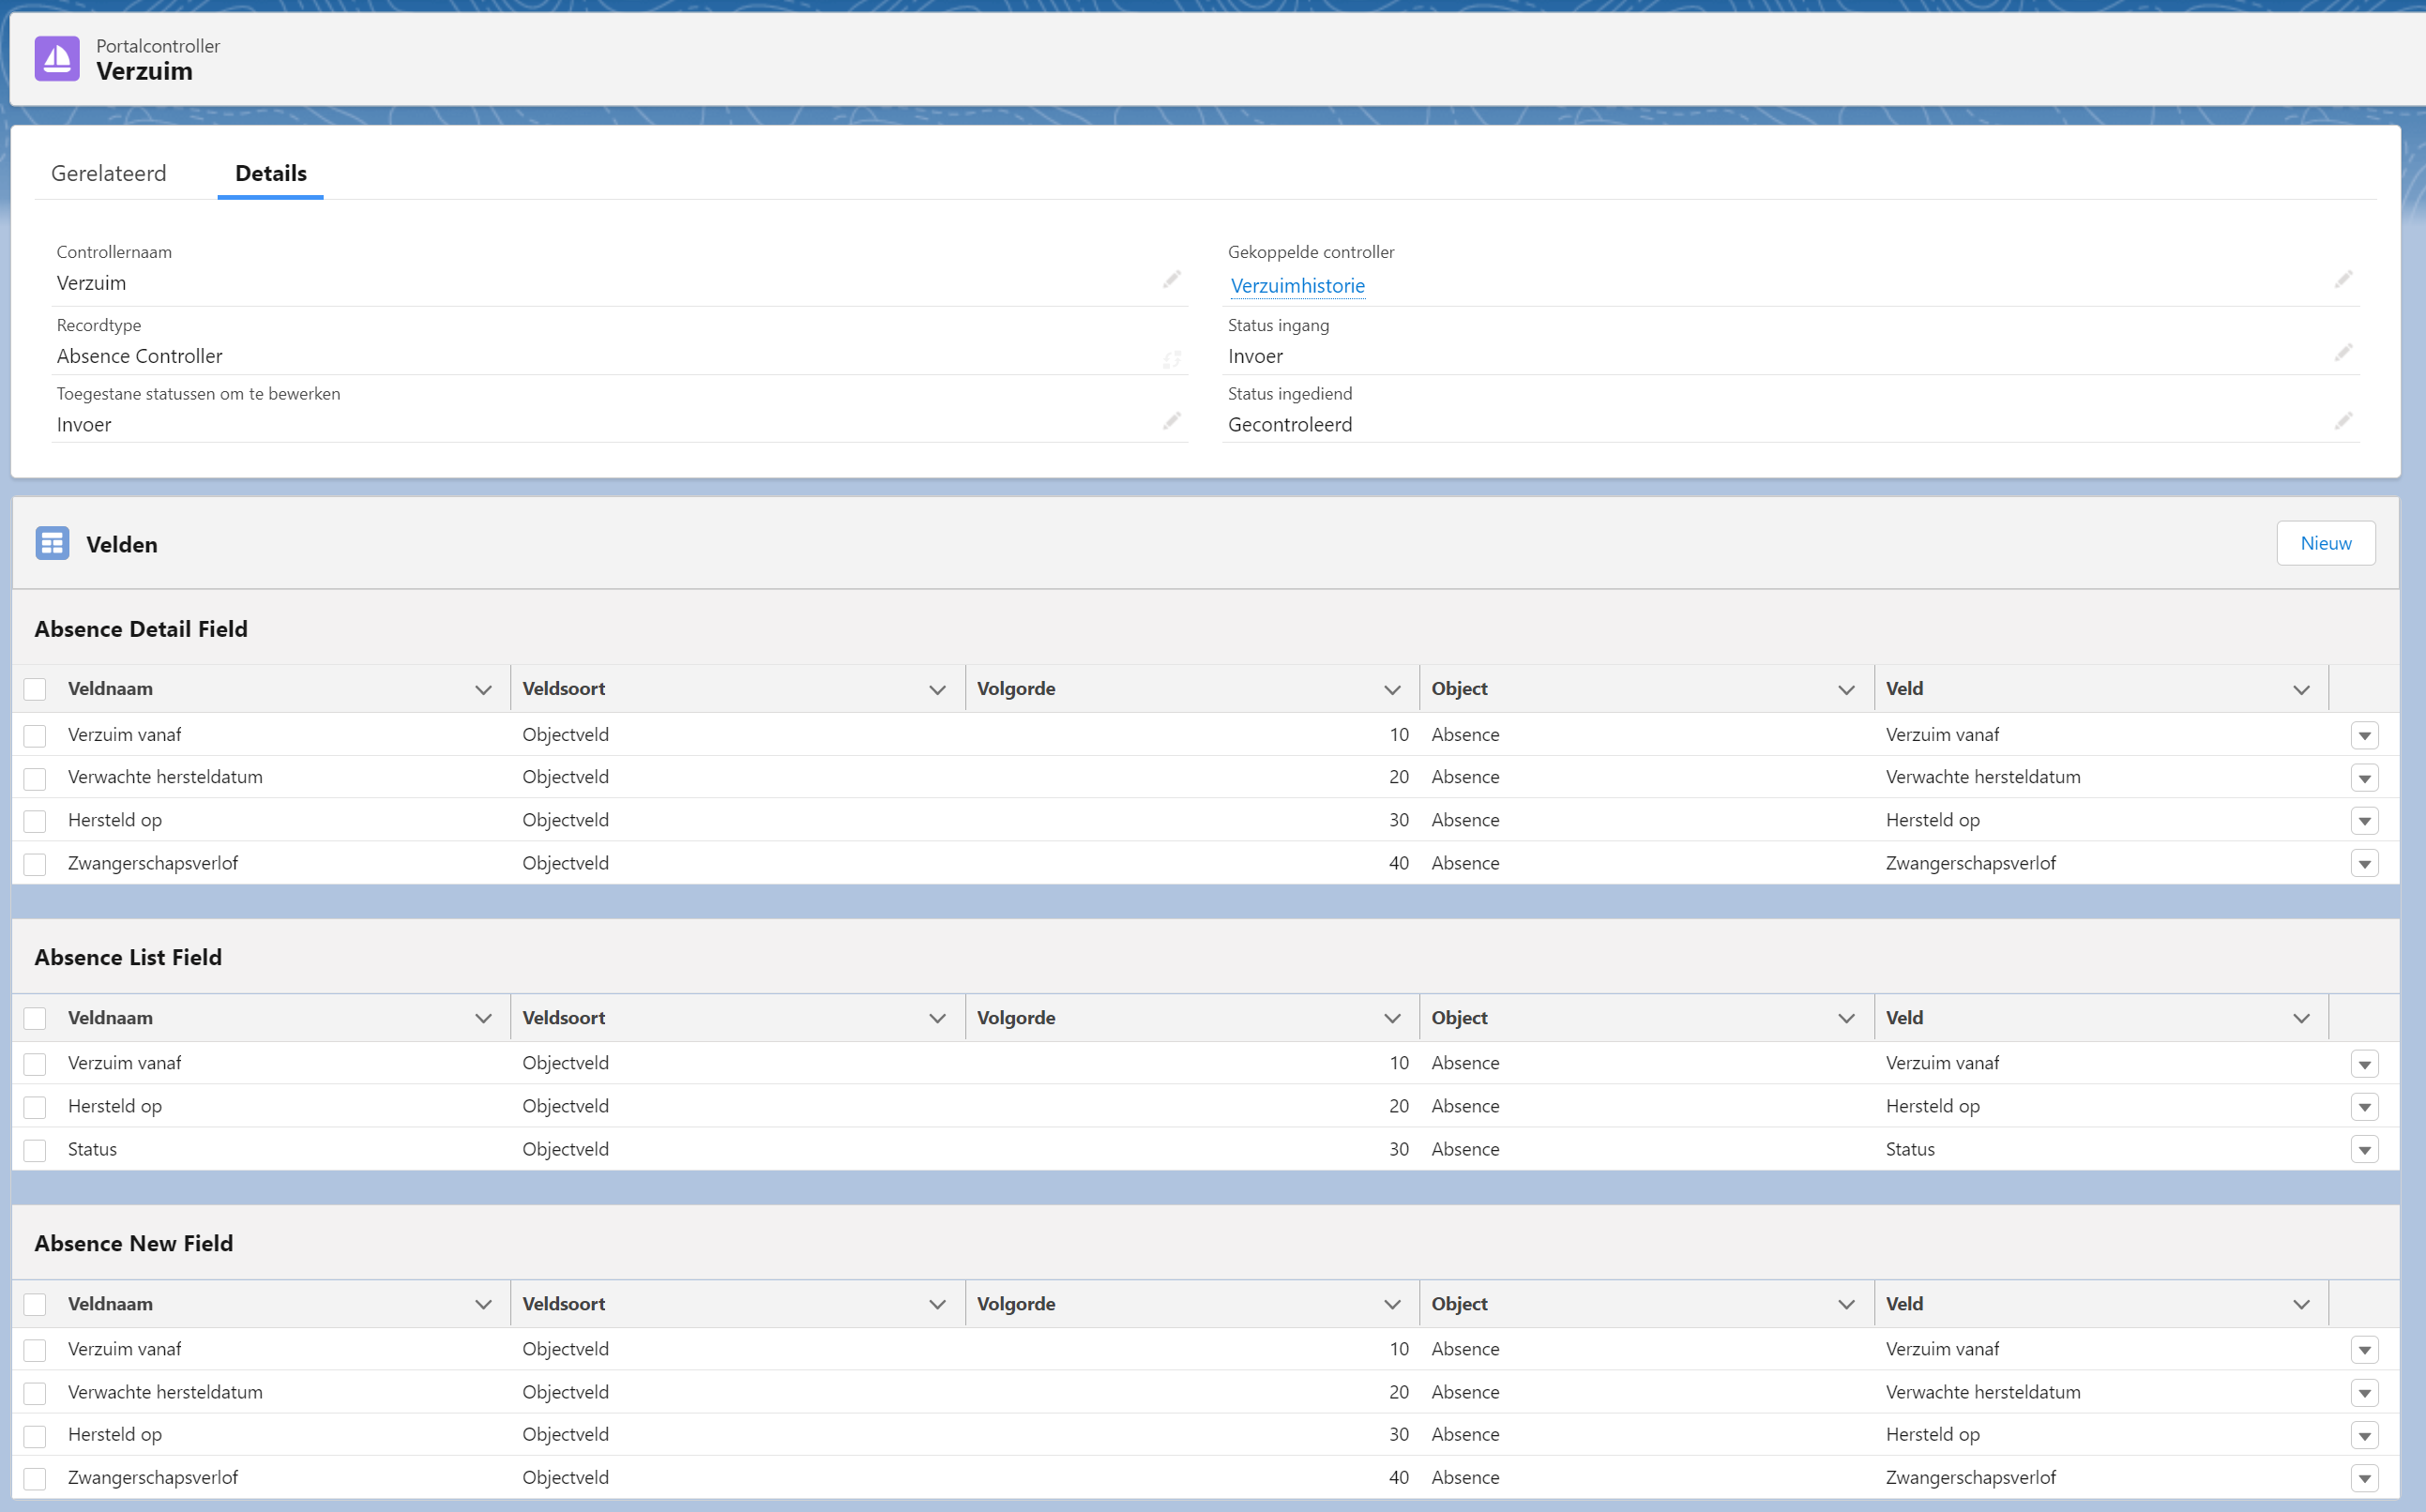Screen dimensions: 2426x1512
Task: Expand Veld column menu in Detail table
Action: 2301,690
